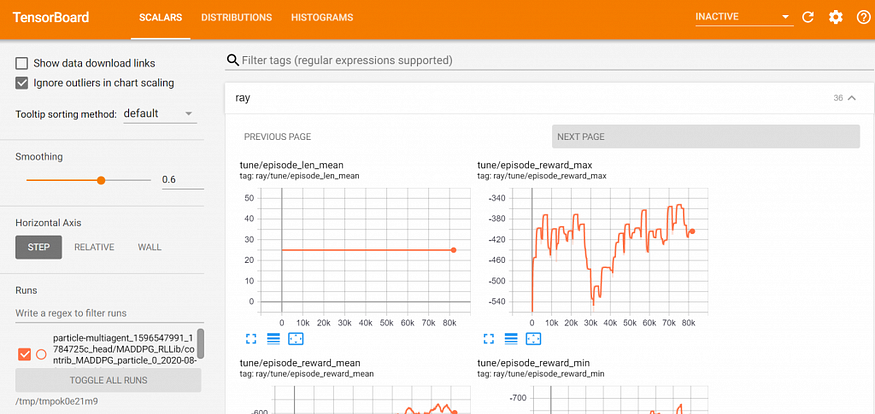Open the help question mark icon

(863, 17)
